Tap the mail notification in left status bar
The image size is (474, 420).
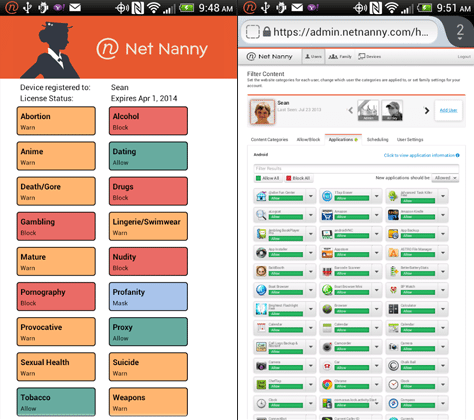click(x=75, y=7)
